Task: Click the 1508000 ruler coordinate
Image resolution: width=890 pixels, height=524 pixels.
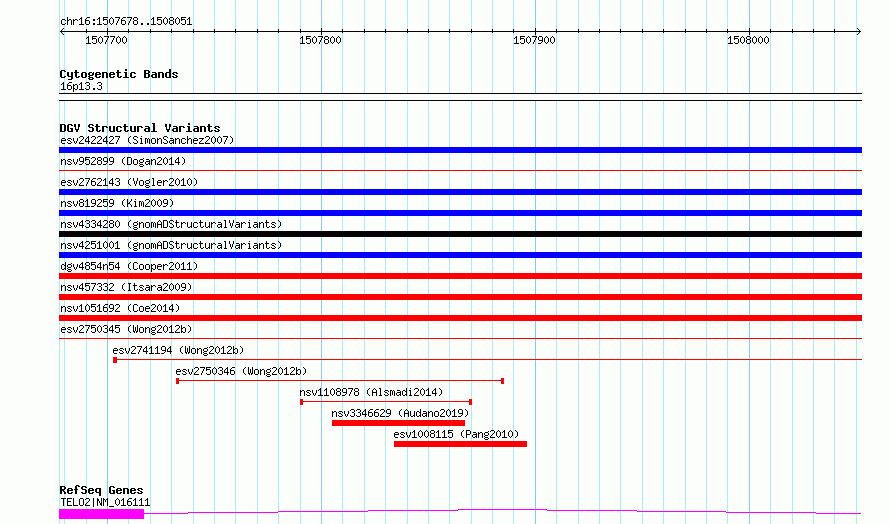Action: point(748,40)
